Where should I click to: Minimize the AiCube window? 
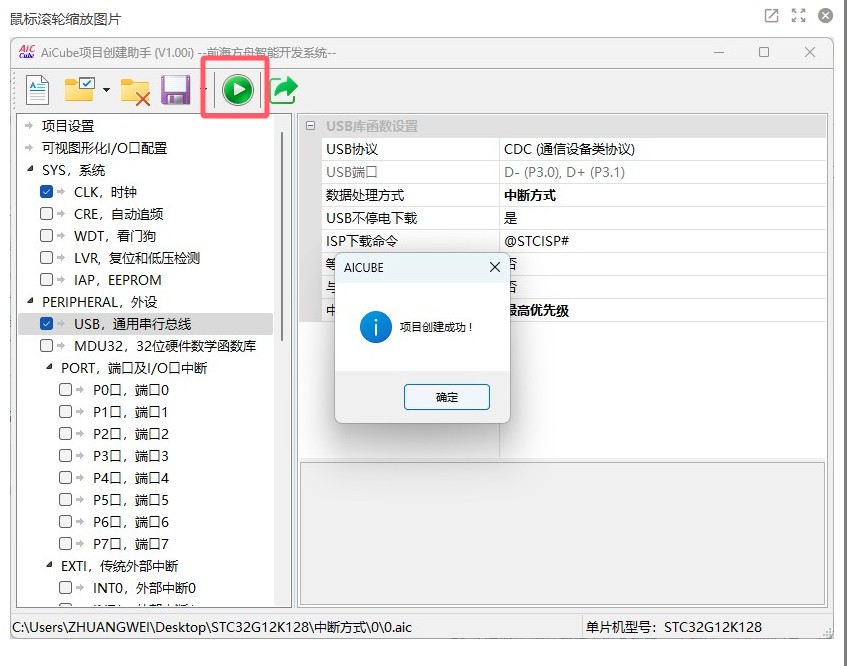[718, 52]
